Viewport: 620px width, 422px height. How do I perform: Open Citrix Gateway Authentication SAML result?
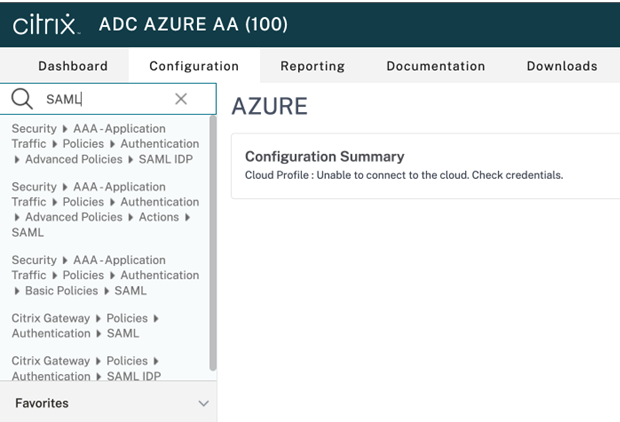click(x=85, y=326)
